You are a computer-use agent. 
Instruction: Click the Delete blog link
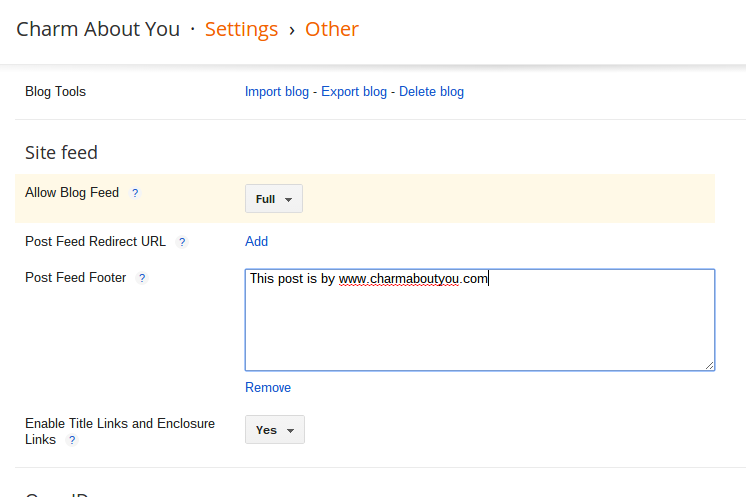(431, 92)
